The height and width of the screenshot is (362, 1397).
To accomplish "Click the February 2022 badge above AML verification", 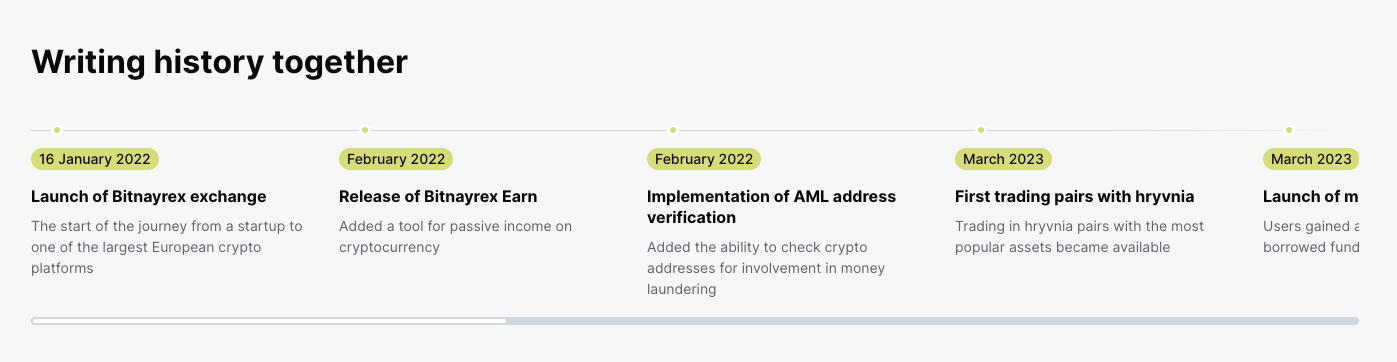I will [704, 159].
